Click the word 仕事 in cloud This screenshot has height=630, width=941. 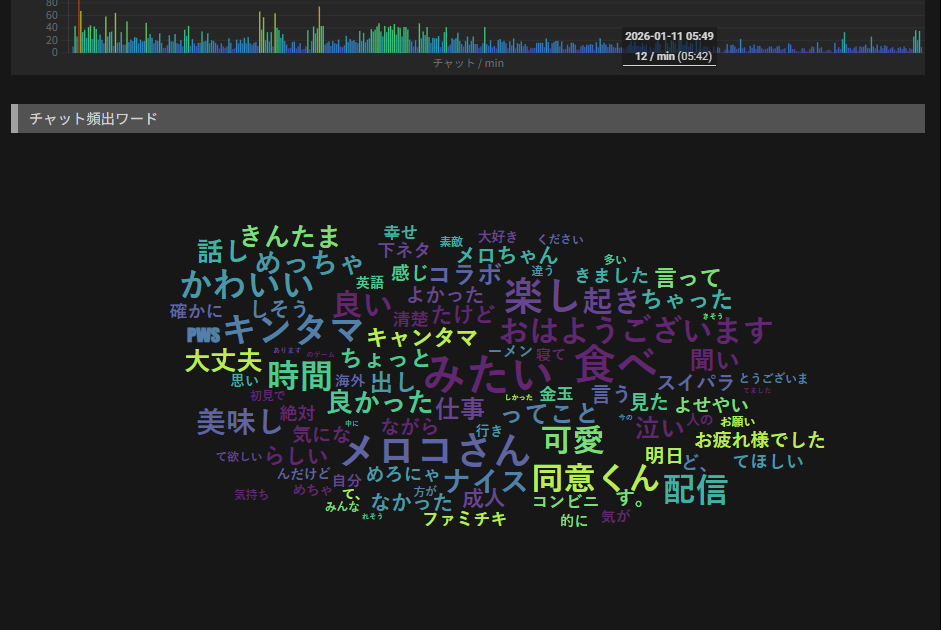pyautogui.click(x=460, y=409)
